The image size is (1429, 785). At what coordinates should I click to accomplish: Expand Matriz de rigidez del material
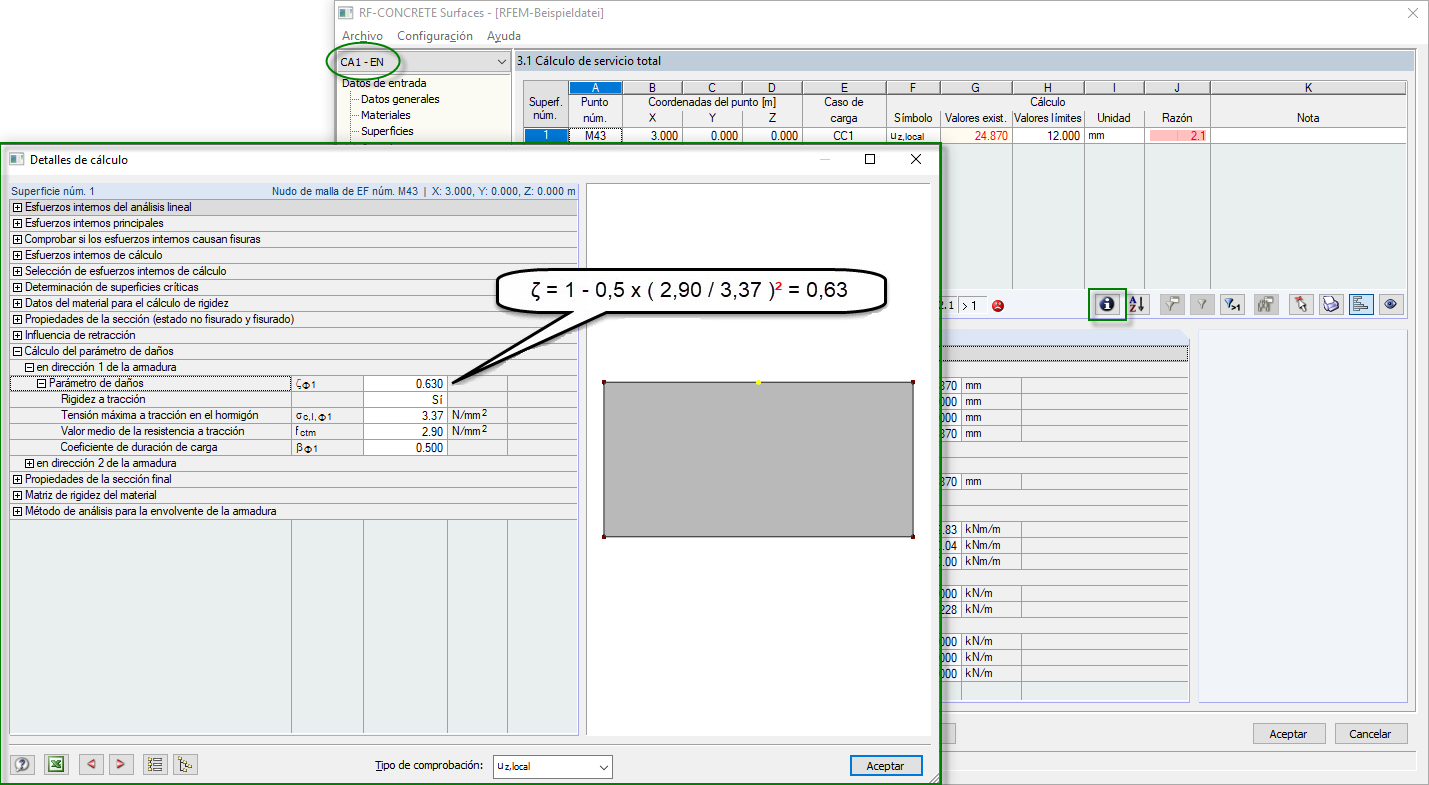pos(17,495)
